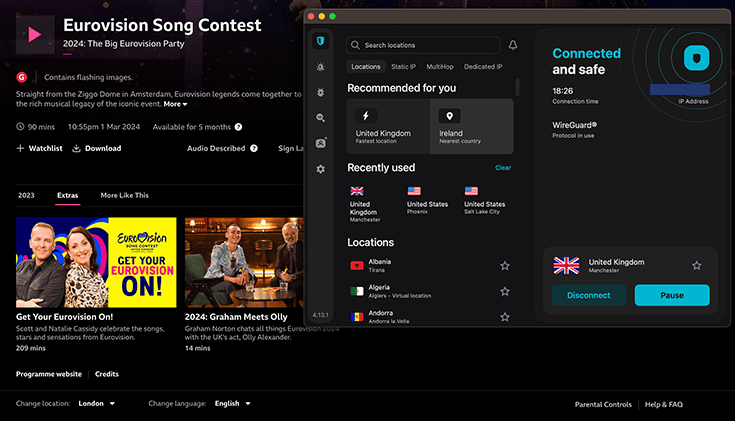Open the Change location London dropdown
Image resolution: width=735 pixels, height=421 pixels.
click(96, 404)
